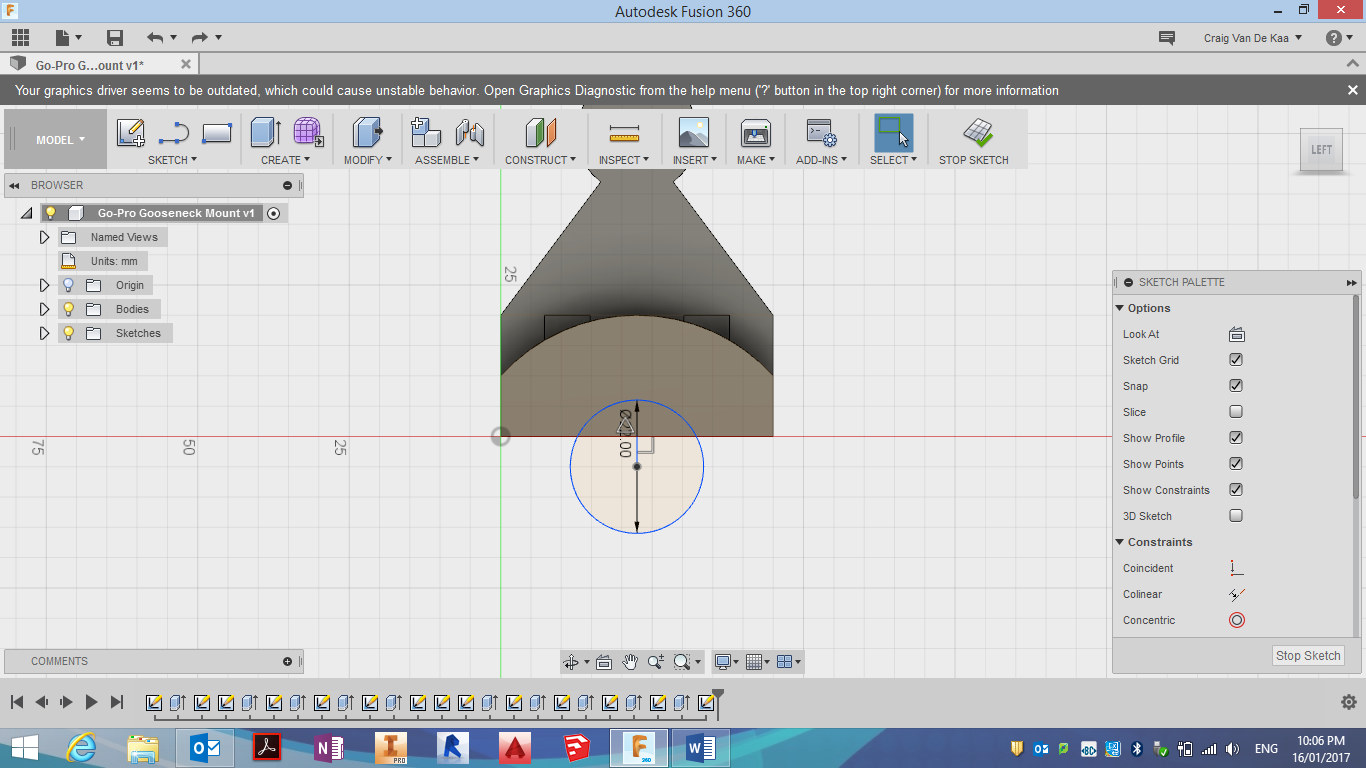
Task: Open the ASSEMBLE menu
Action: pyautogui.click(x=447, y=160)
